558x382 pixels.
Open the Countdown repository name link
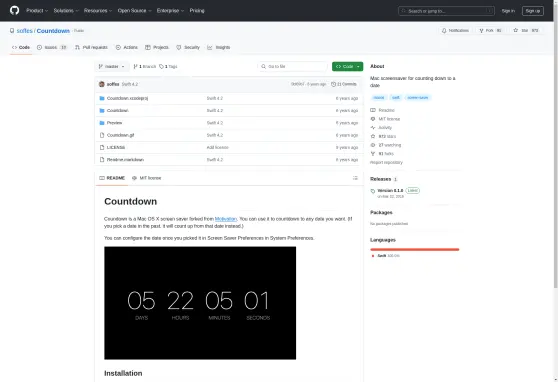click(x=53, y=31)
